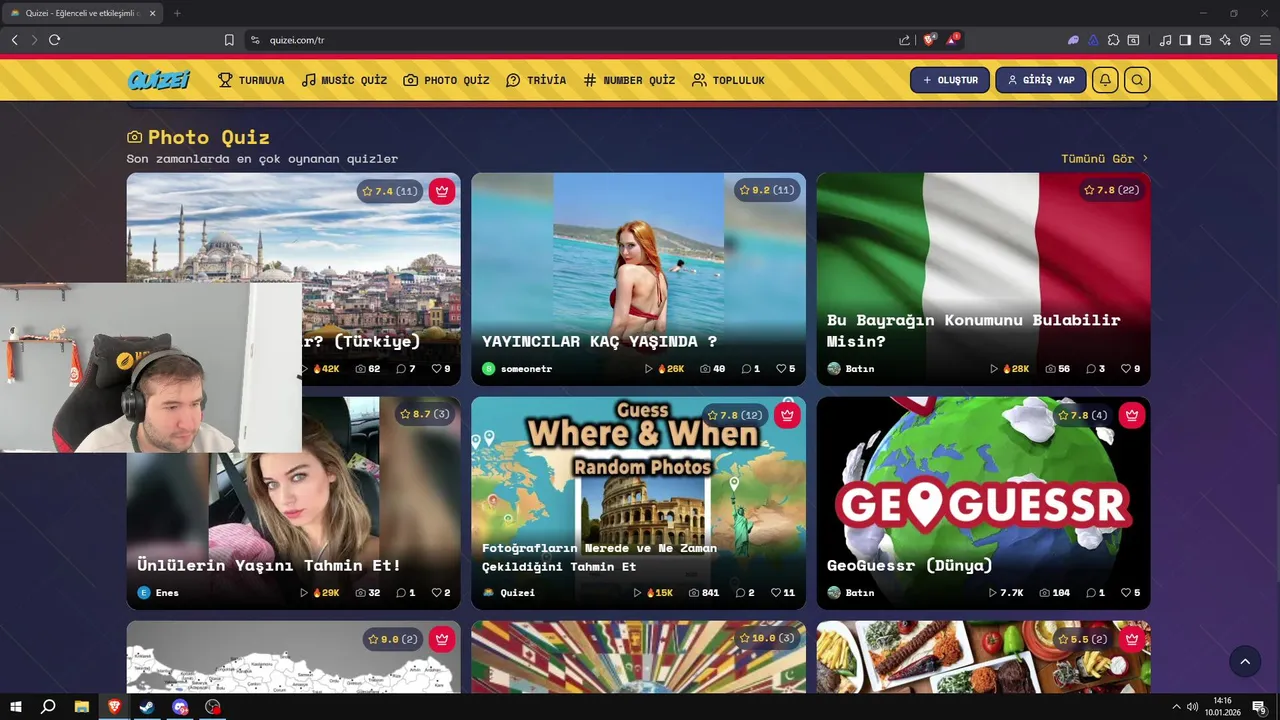Click the play count icon on Ünlülerin quiz
Image resolution: width=1280 pixels, height=720 pixels.
pyautogui.click(x=304, y=593)
